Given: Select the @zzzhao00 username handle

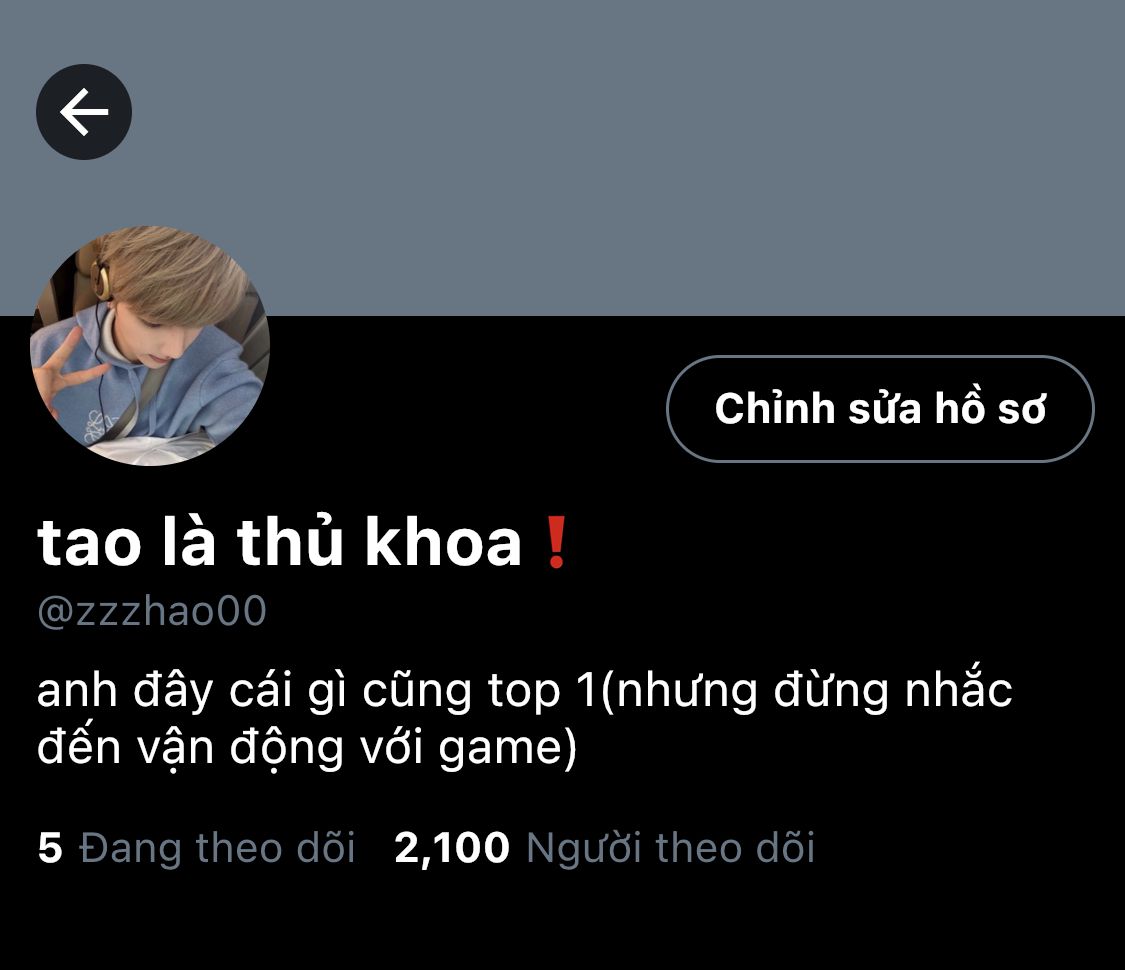Looking at the screenshot, I should click(151, 611).
